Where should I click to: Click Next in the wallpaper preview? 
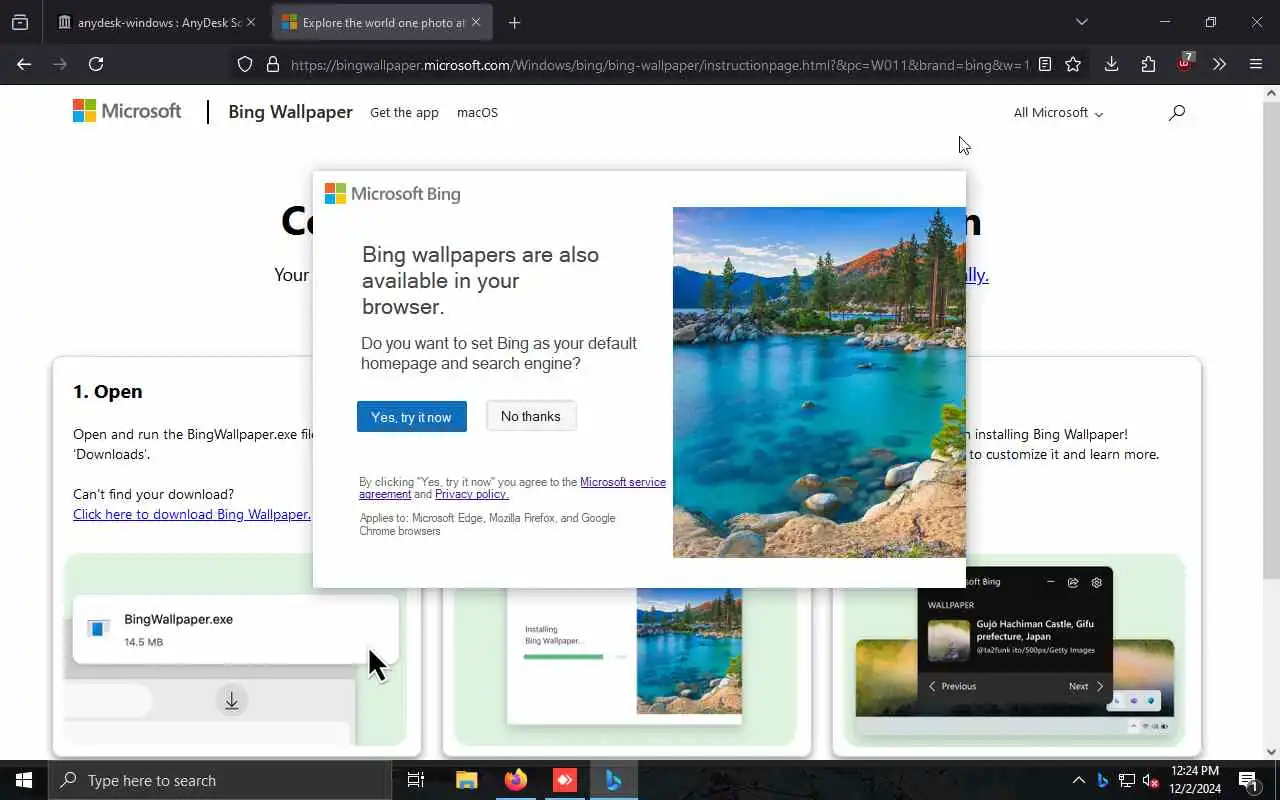[x=1086, y=686]
